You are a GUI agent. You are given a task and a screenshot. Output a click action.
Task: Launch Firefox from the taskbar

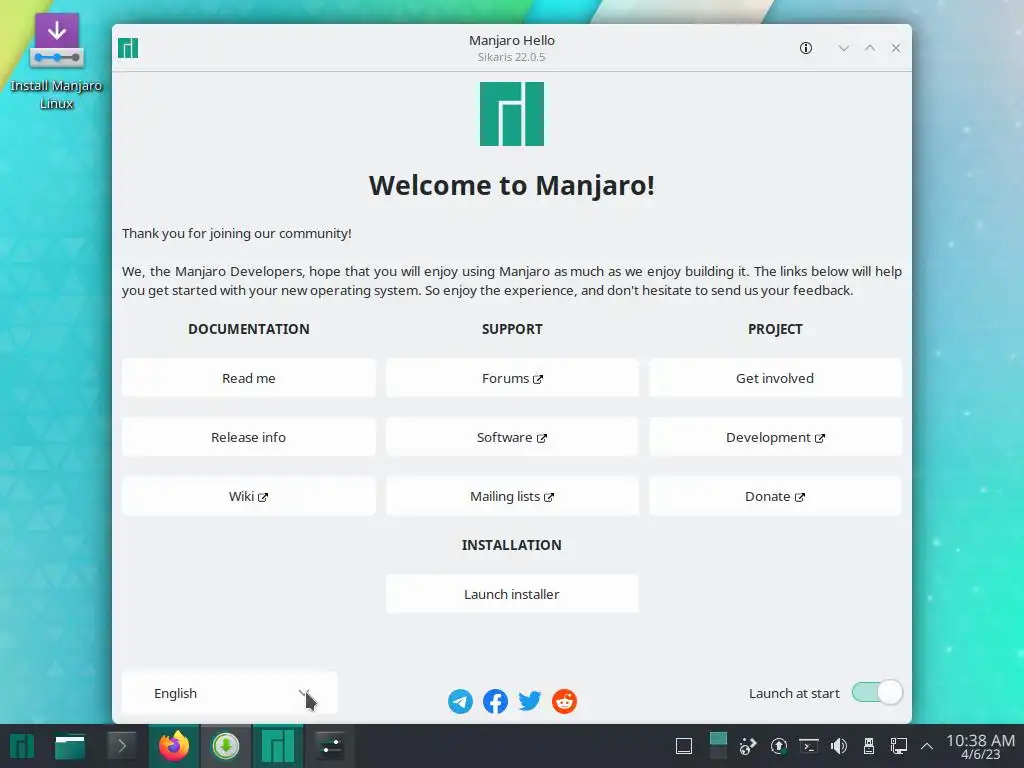pos(174,746)
